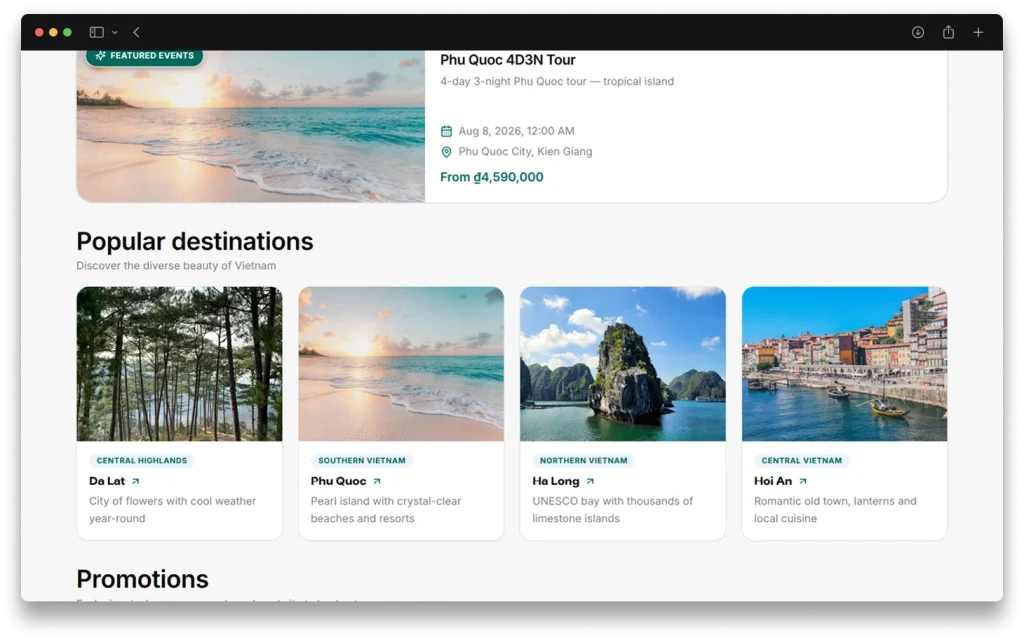Click the sparkle icon in Featured Events badge
This screenshot has height=640, width=1024.
[101, 56]
